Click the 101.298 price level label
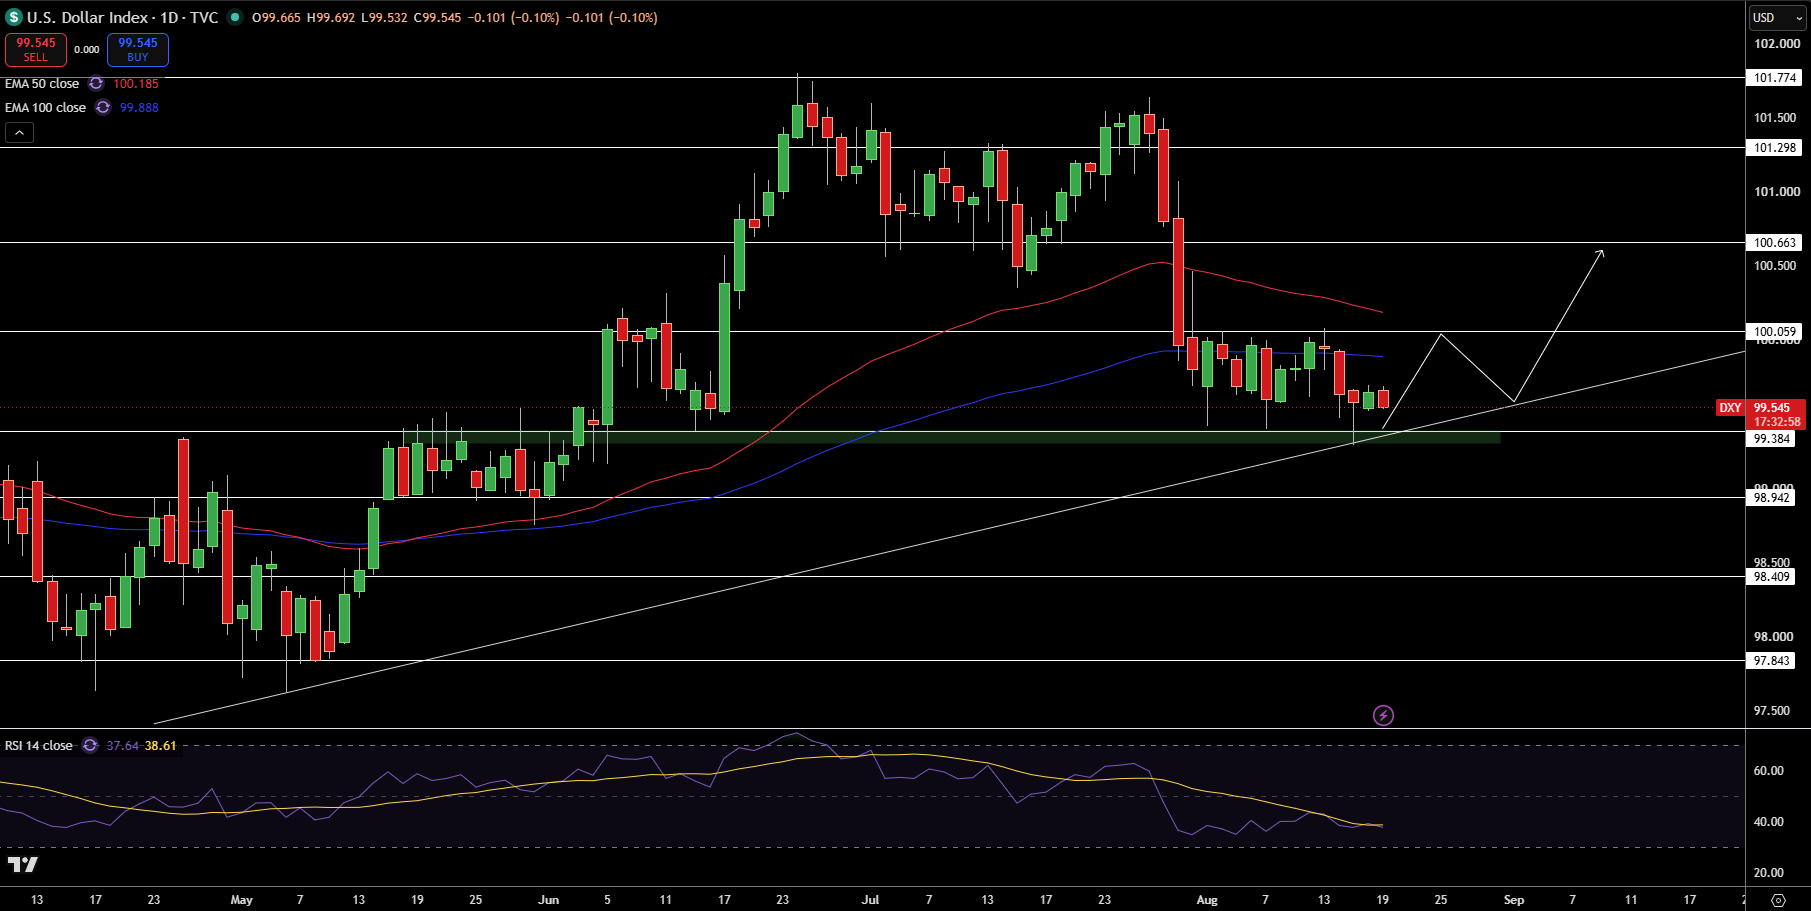The width and height of the screenshot is (1811, 911). pyautogui.click(x=1775, y=148)
